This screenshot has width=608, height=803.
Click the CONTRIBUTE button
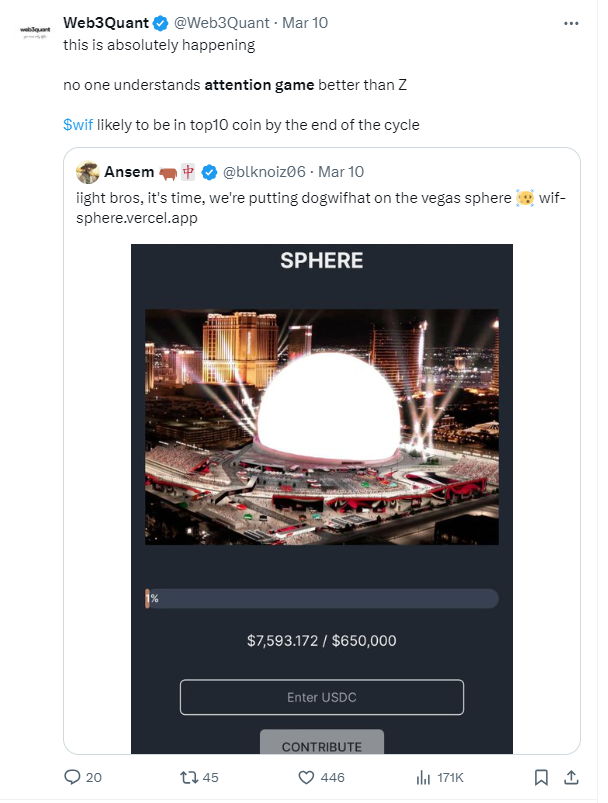point(322,743)
